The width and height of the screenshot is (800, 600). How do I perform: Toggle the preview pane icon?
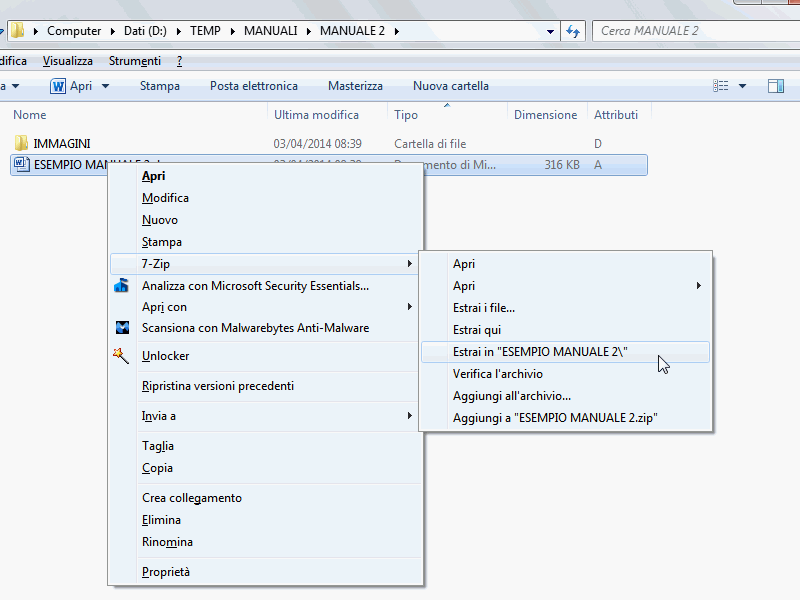[775, 86]
